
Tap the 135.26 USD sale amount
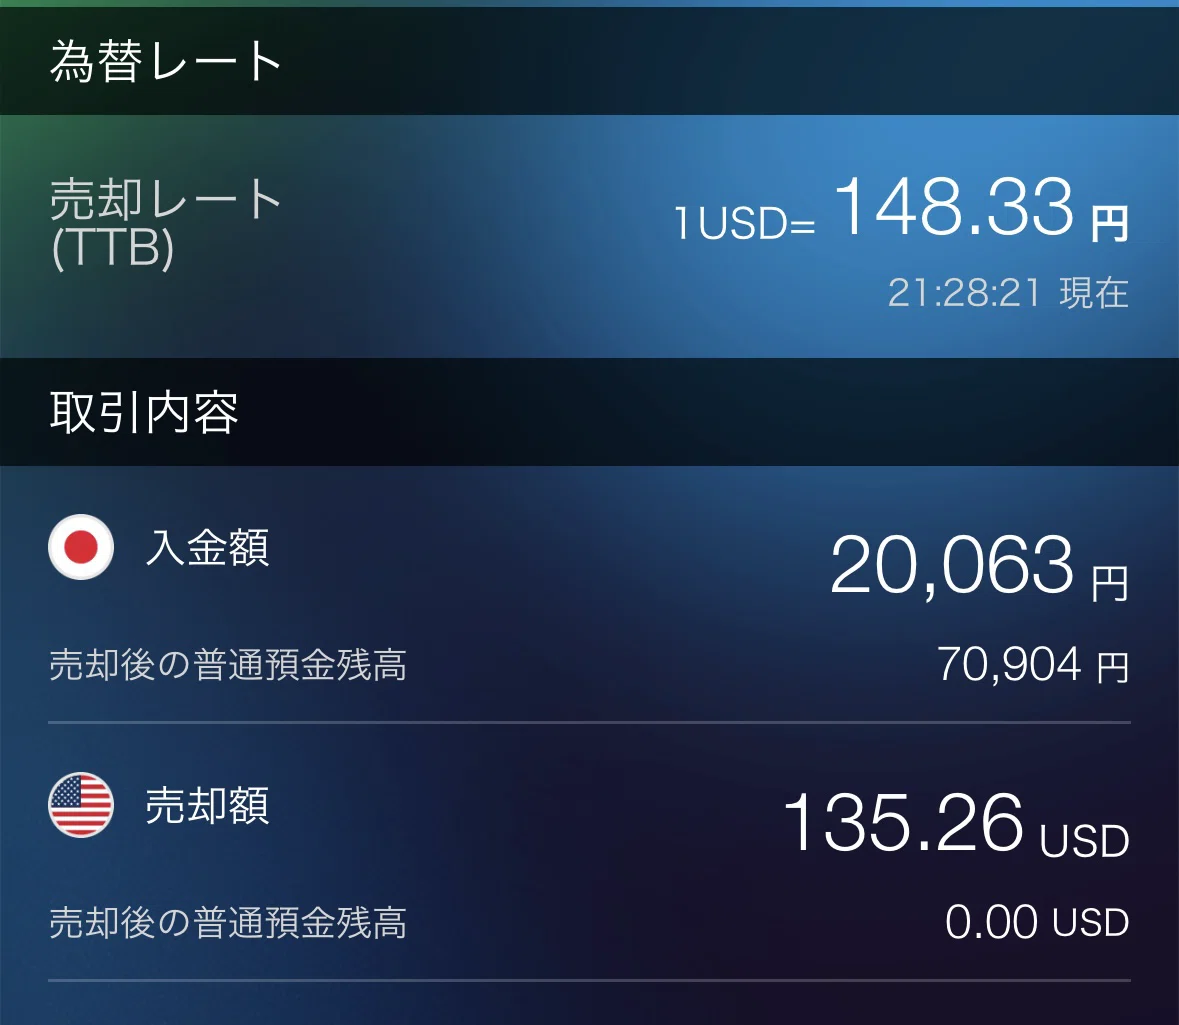(x=956, y=823)
